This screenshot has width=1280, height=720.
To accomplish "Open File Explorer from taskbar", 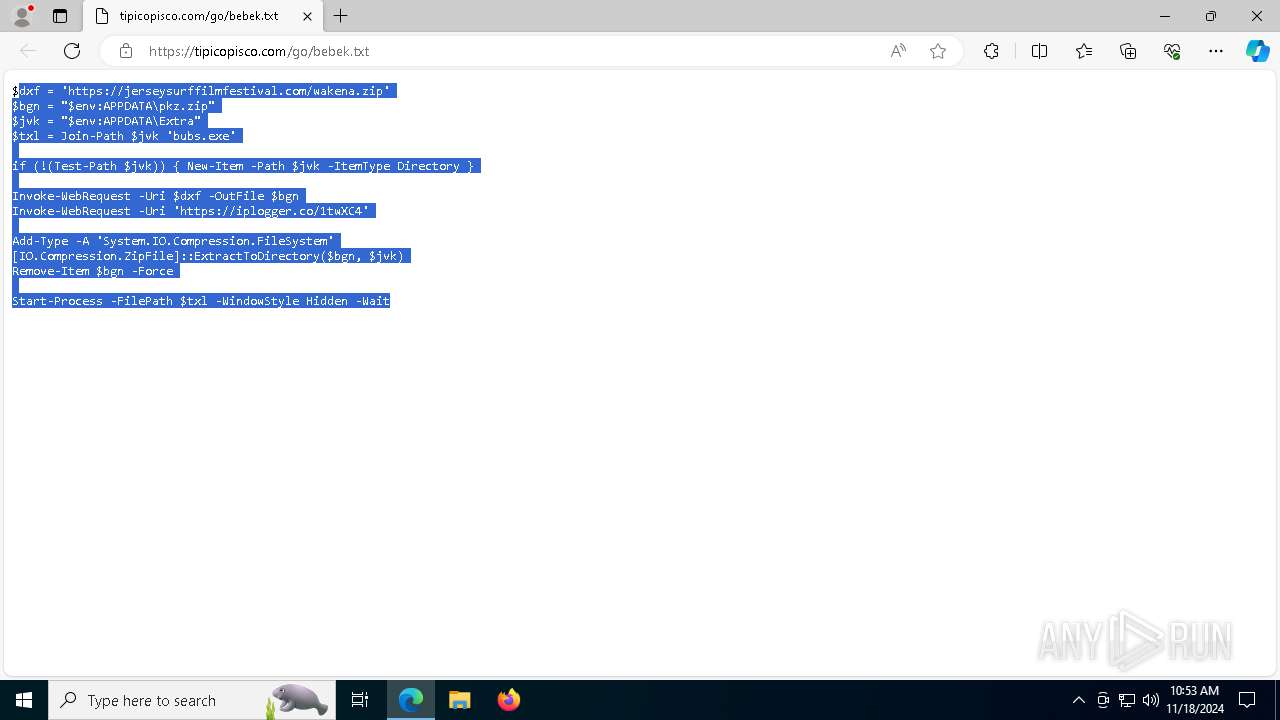I will pos(460,700).
